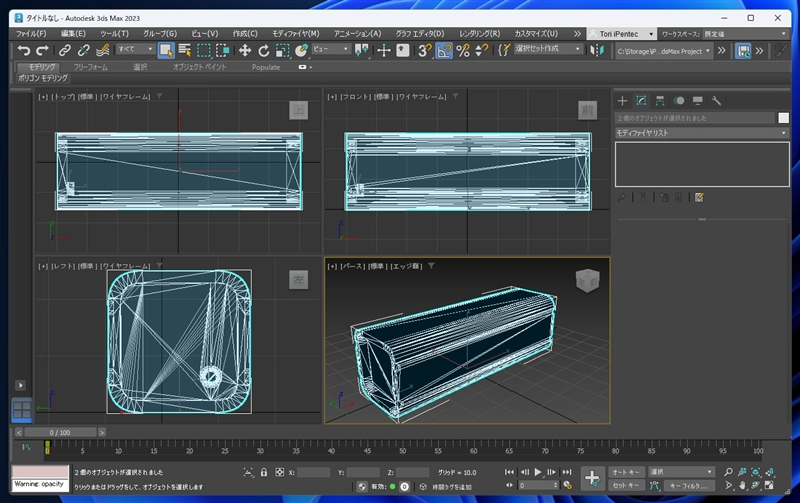
Task: Click the Link selection chain icon
Action: coord(64,50)
